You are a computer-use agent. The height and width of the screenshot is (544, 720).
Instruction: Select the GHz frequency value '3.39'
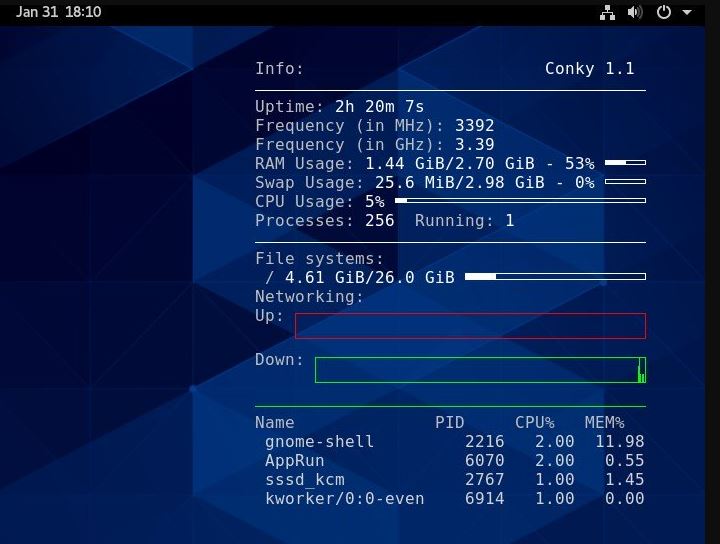[x=474, y=145]
